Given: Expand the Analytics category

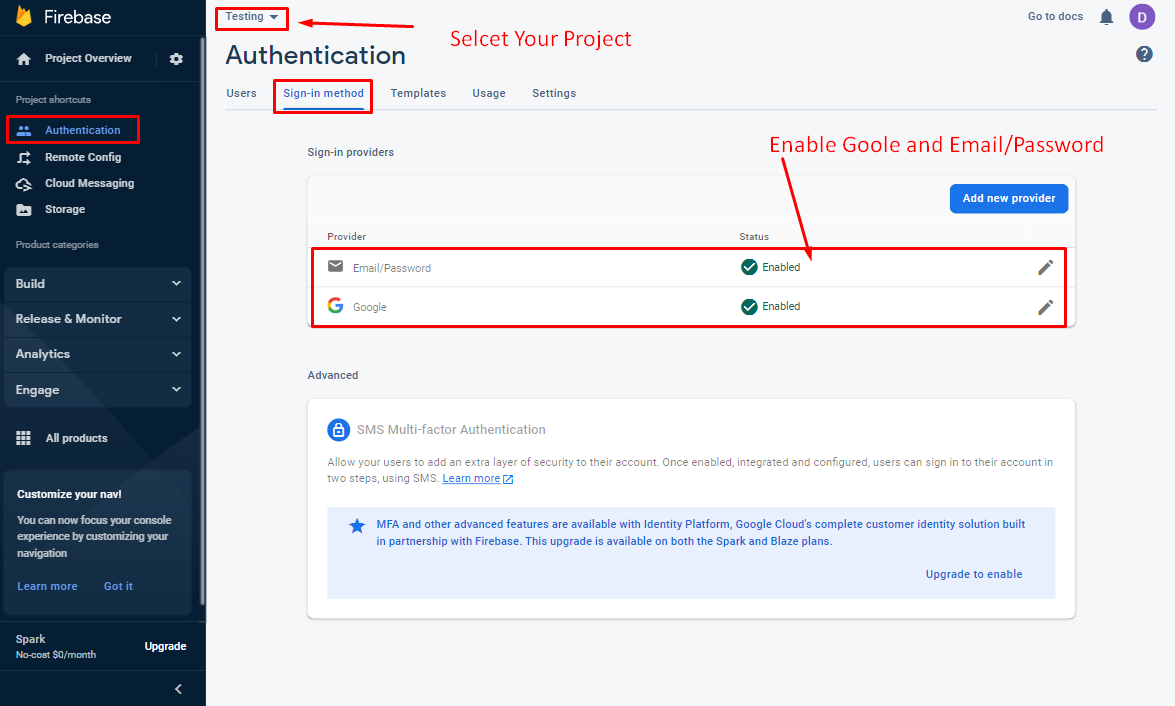Looking at the screenshot, I should (97, 354).
